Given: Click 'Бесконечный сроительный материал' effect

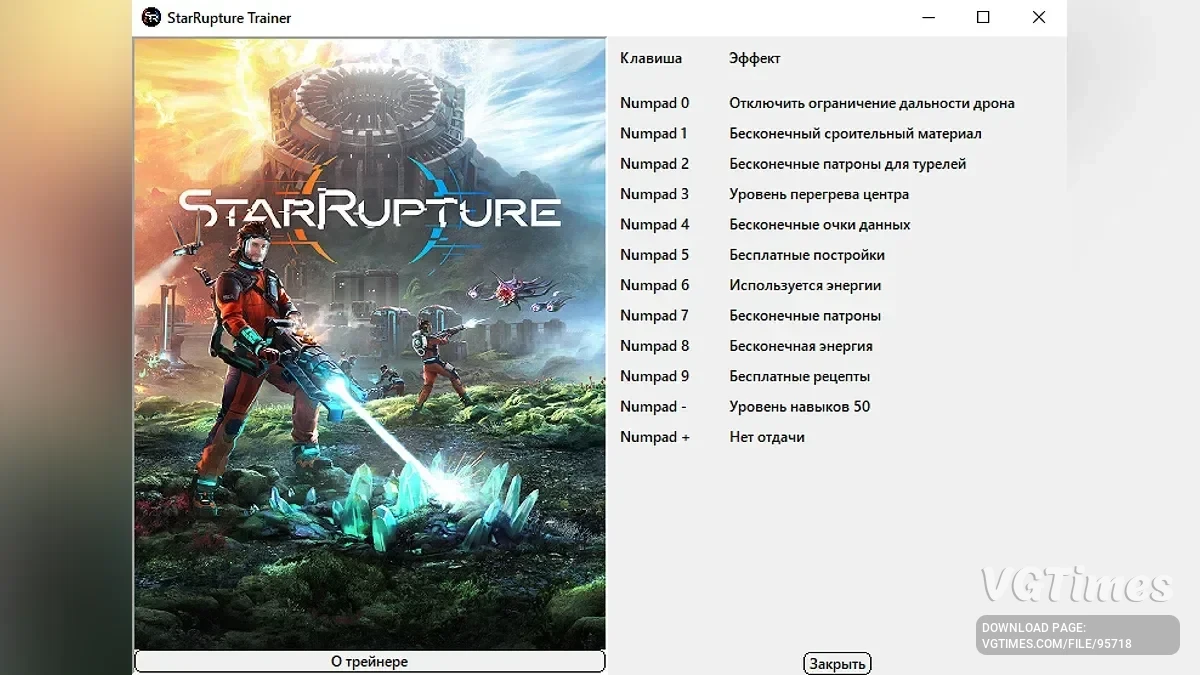Looking at the screenshot, I should coord(855,133).
